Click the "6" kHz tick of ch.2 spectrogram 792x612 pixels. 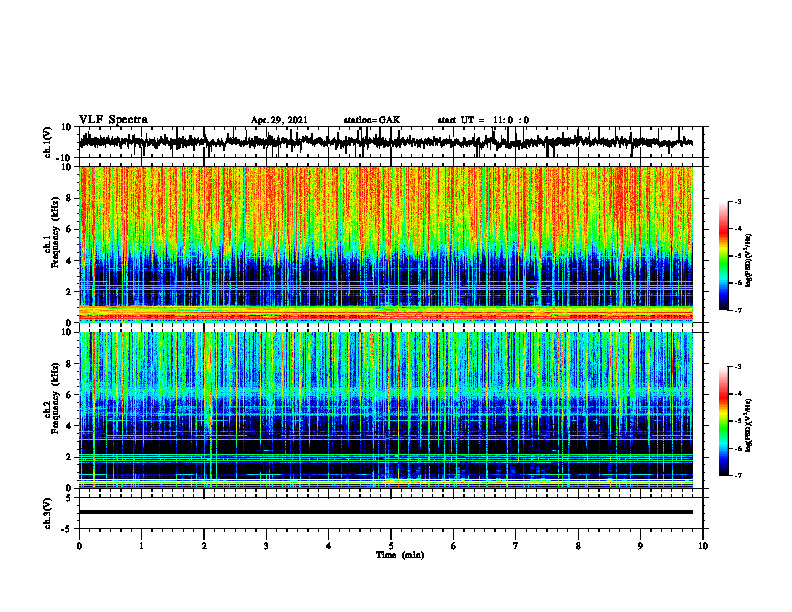point(69,395)
